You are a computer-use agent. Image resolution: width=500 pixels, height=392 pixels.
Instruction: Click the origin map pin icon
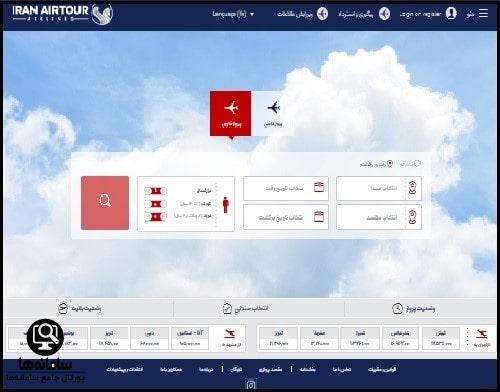[412, 188]
